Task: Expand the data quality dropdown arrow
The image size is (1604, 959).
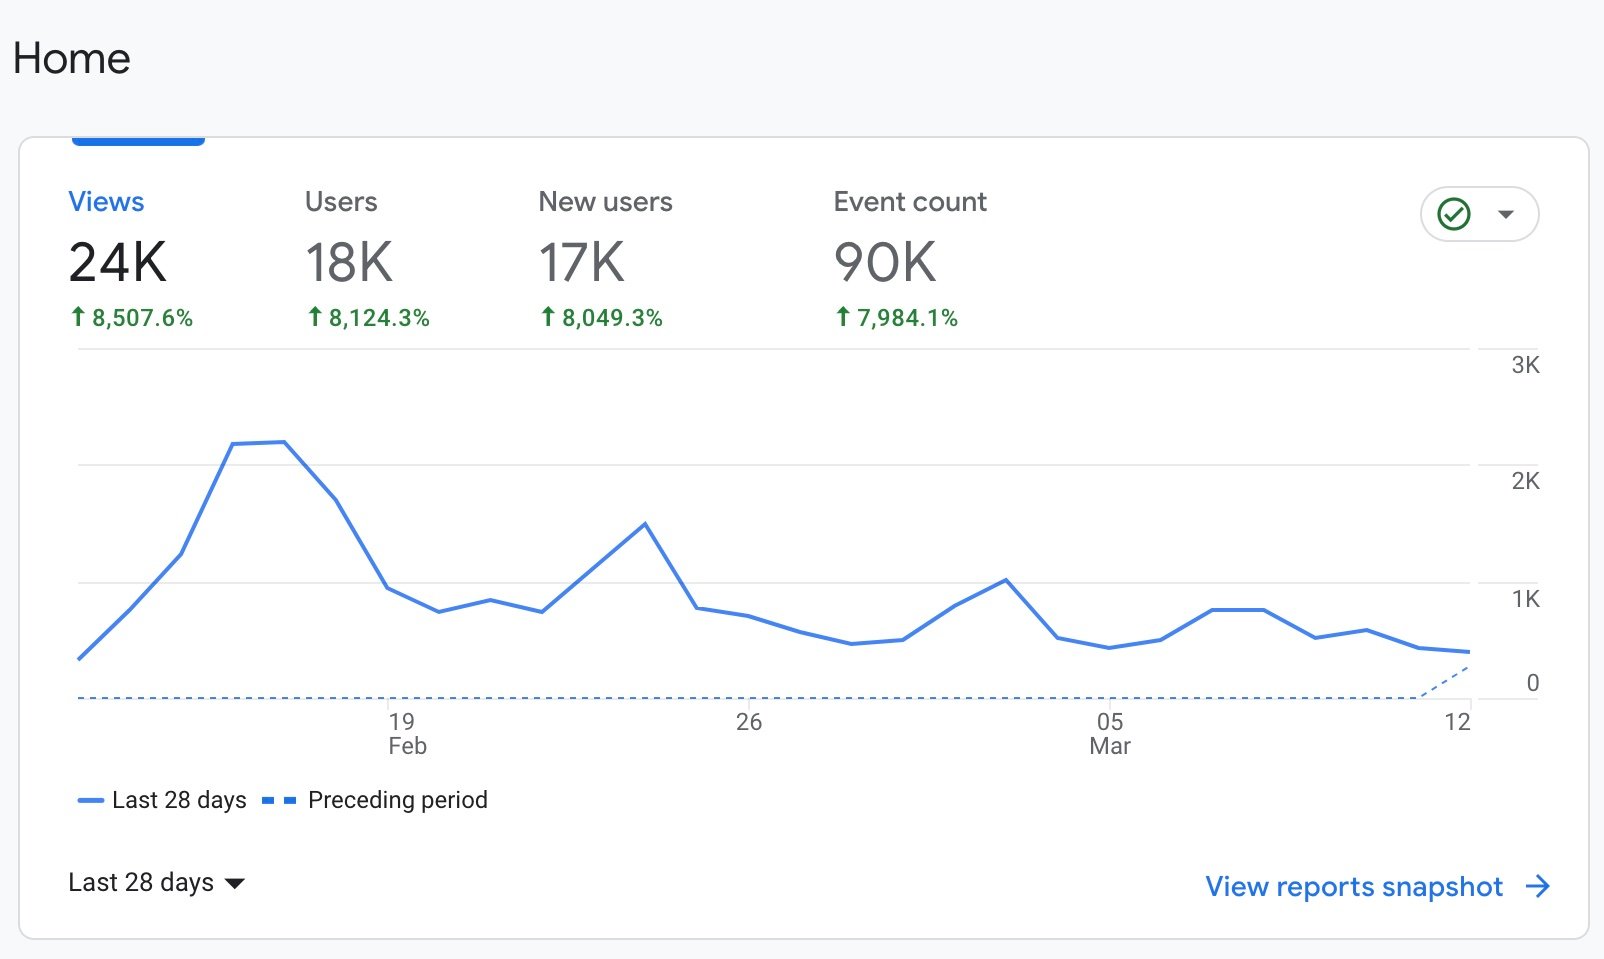Action: 1506,214
